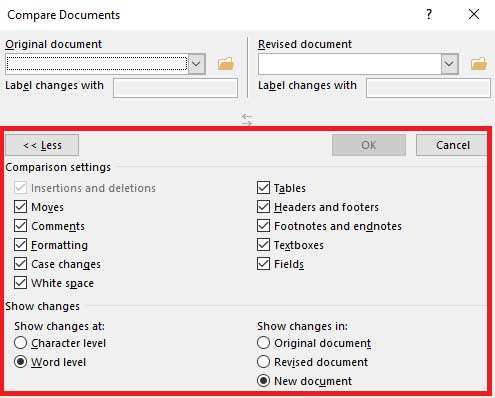Uncheck the Moves checkbox
The height and width of the screenshot is (398, 495).
coord(20,207)
